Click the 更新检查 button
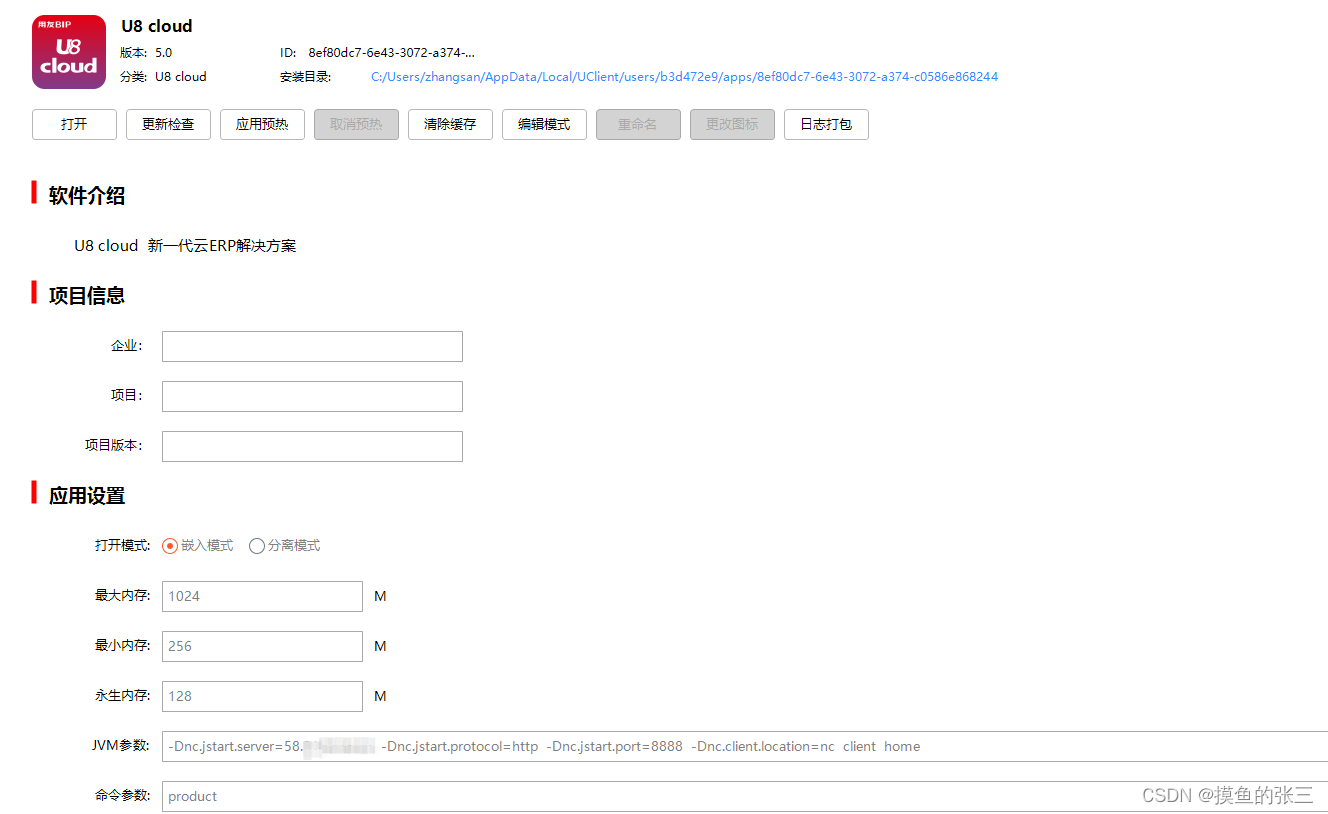 click(x=168, y=125)
